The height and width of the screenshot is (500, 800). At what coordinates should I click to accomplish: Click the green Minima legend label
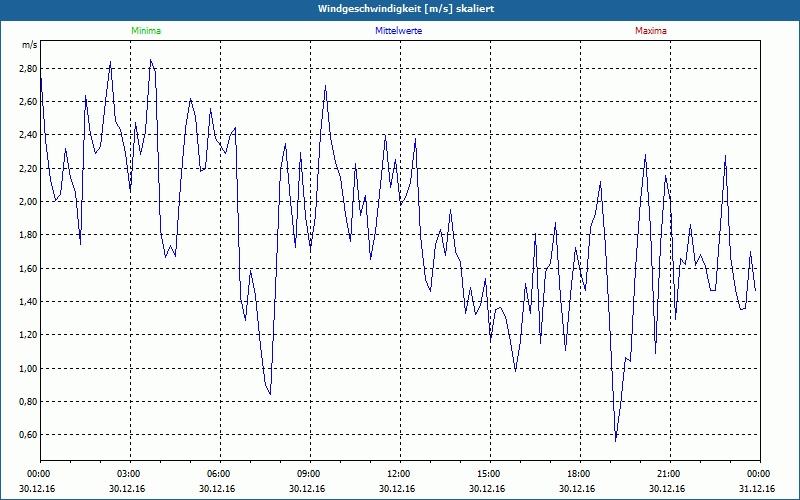pyautogui.click(x=146, y=31)
